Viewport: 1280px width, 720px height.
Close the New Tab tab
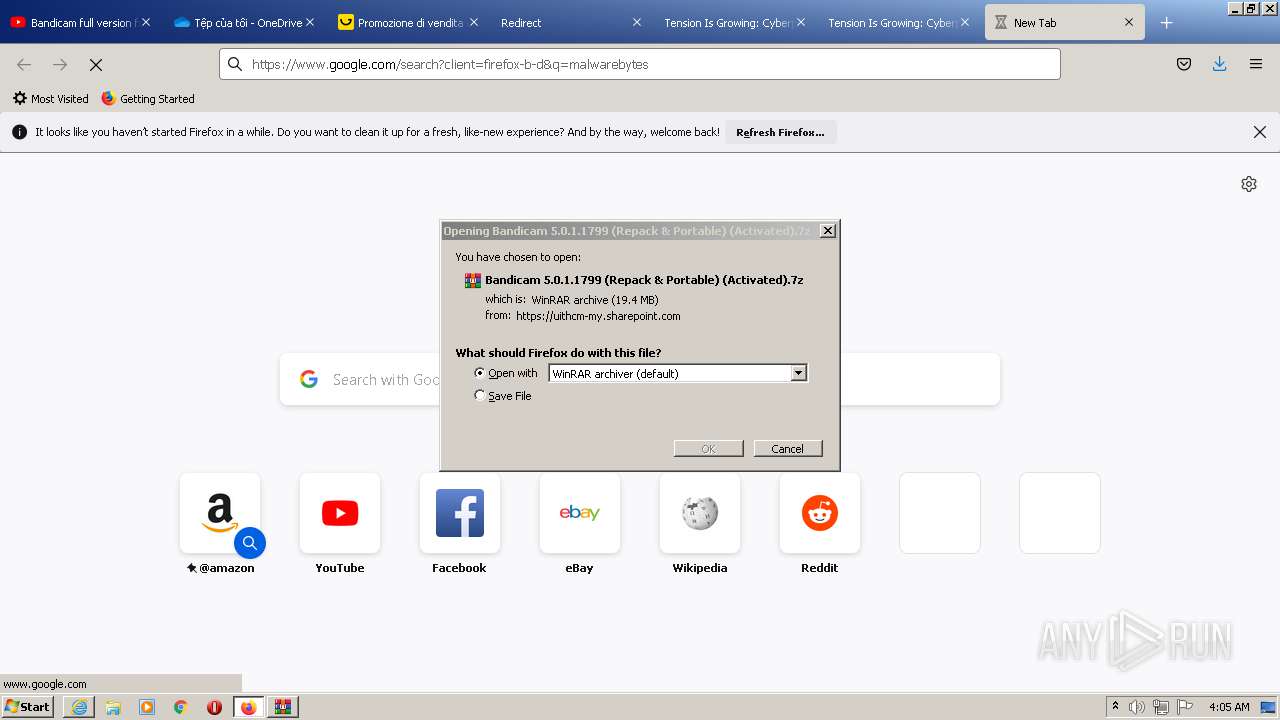point(1129,22)
